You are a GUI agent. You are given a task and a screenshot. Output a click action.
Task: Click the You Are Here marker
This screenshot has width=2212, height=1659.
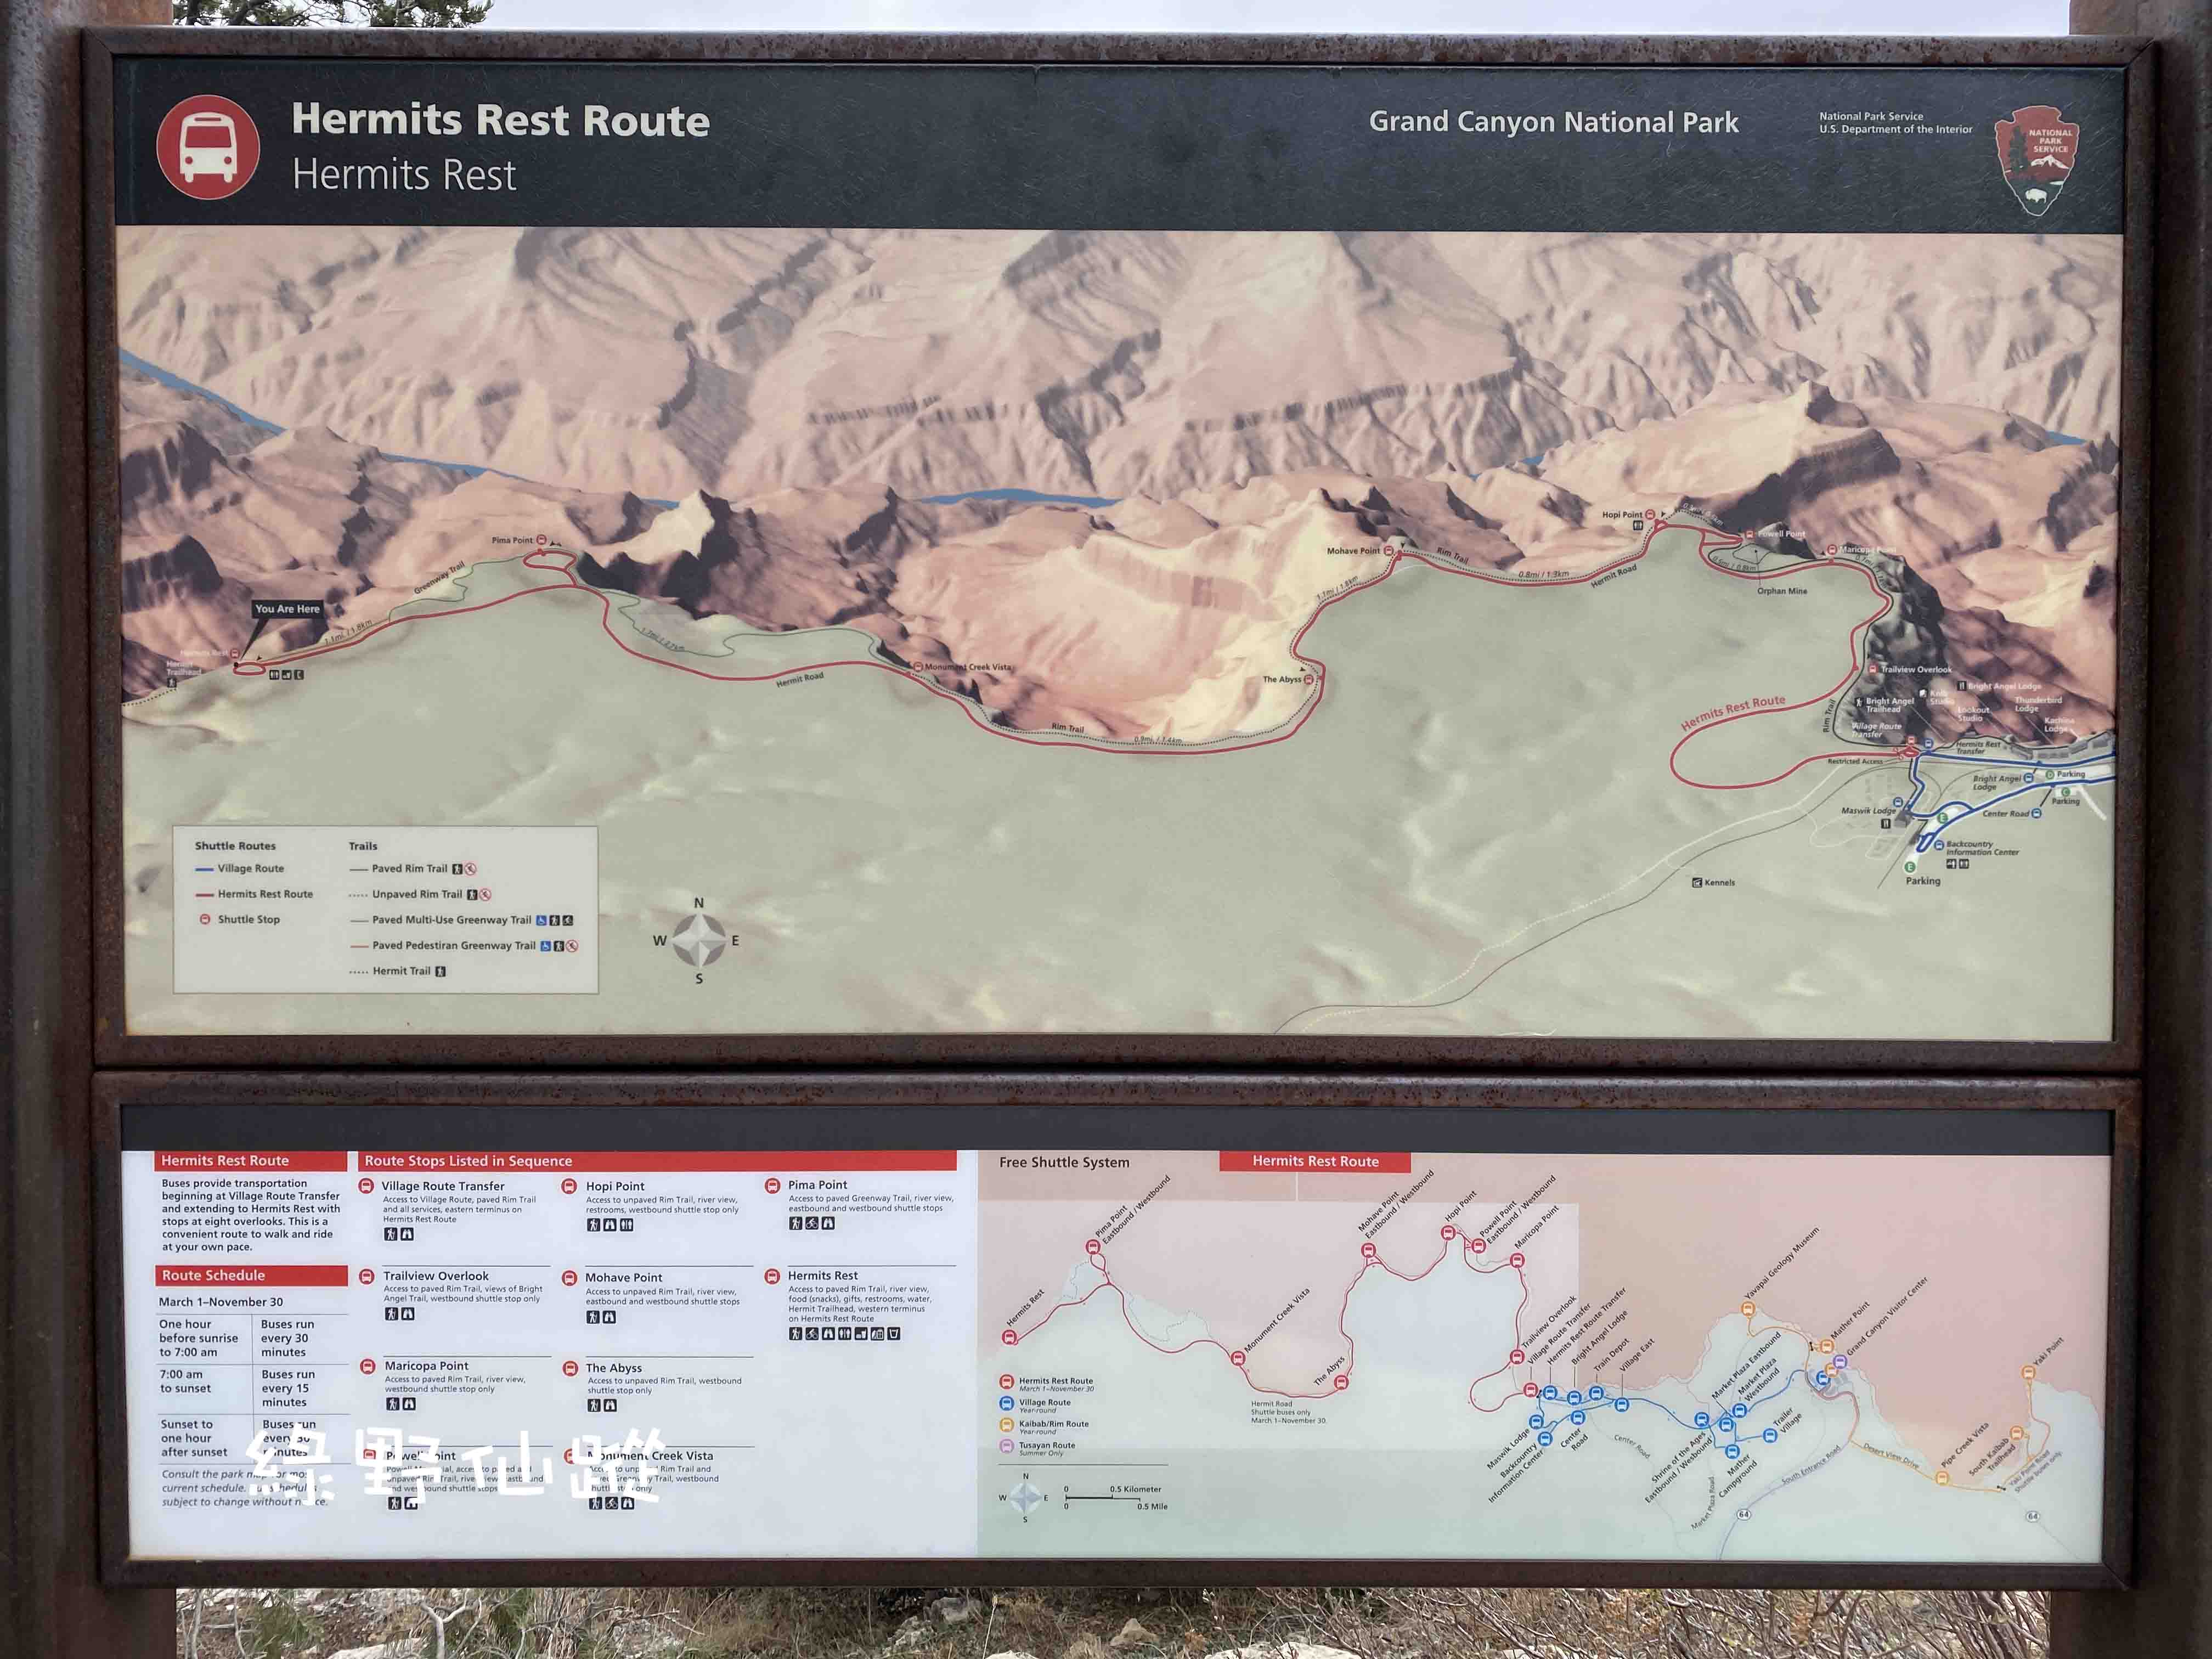point(287,609)
